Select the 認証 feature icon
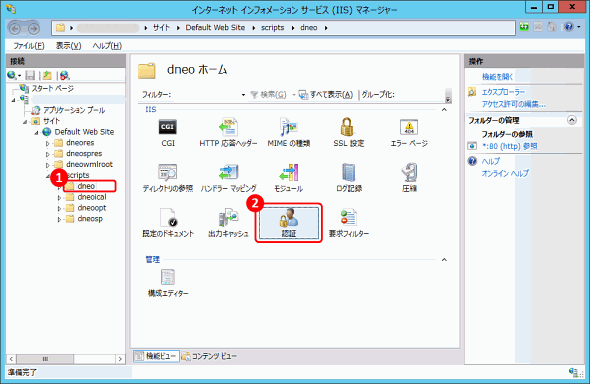 pos(289,223)
